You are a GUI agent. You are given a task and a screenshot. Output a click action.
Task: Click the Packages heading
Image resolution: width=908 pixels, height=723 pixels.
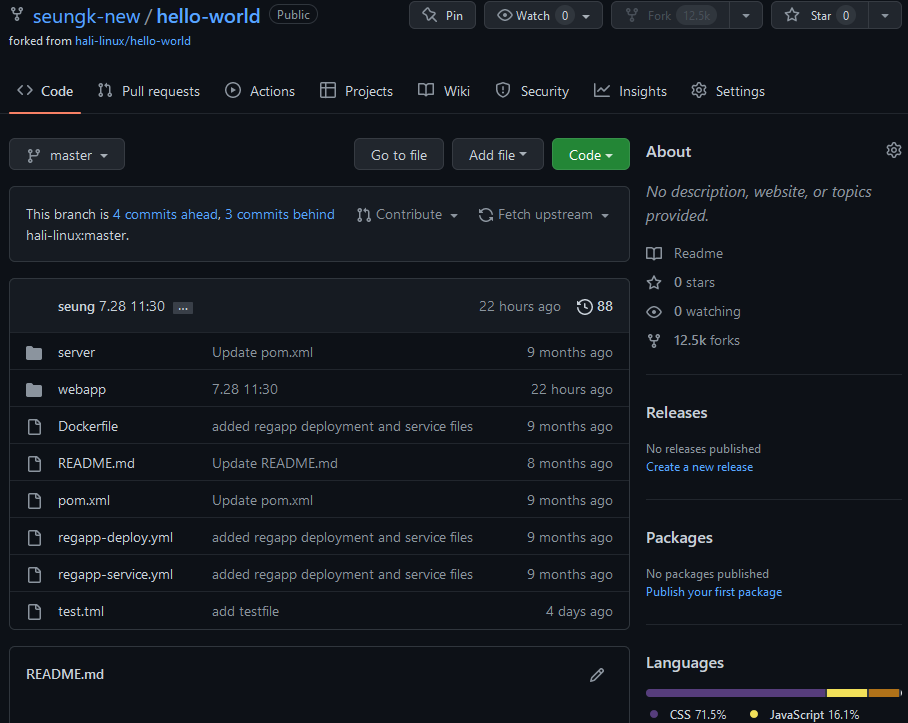click(x=679, y=538)
